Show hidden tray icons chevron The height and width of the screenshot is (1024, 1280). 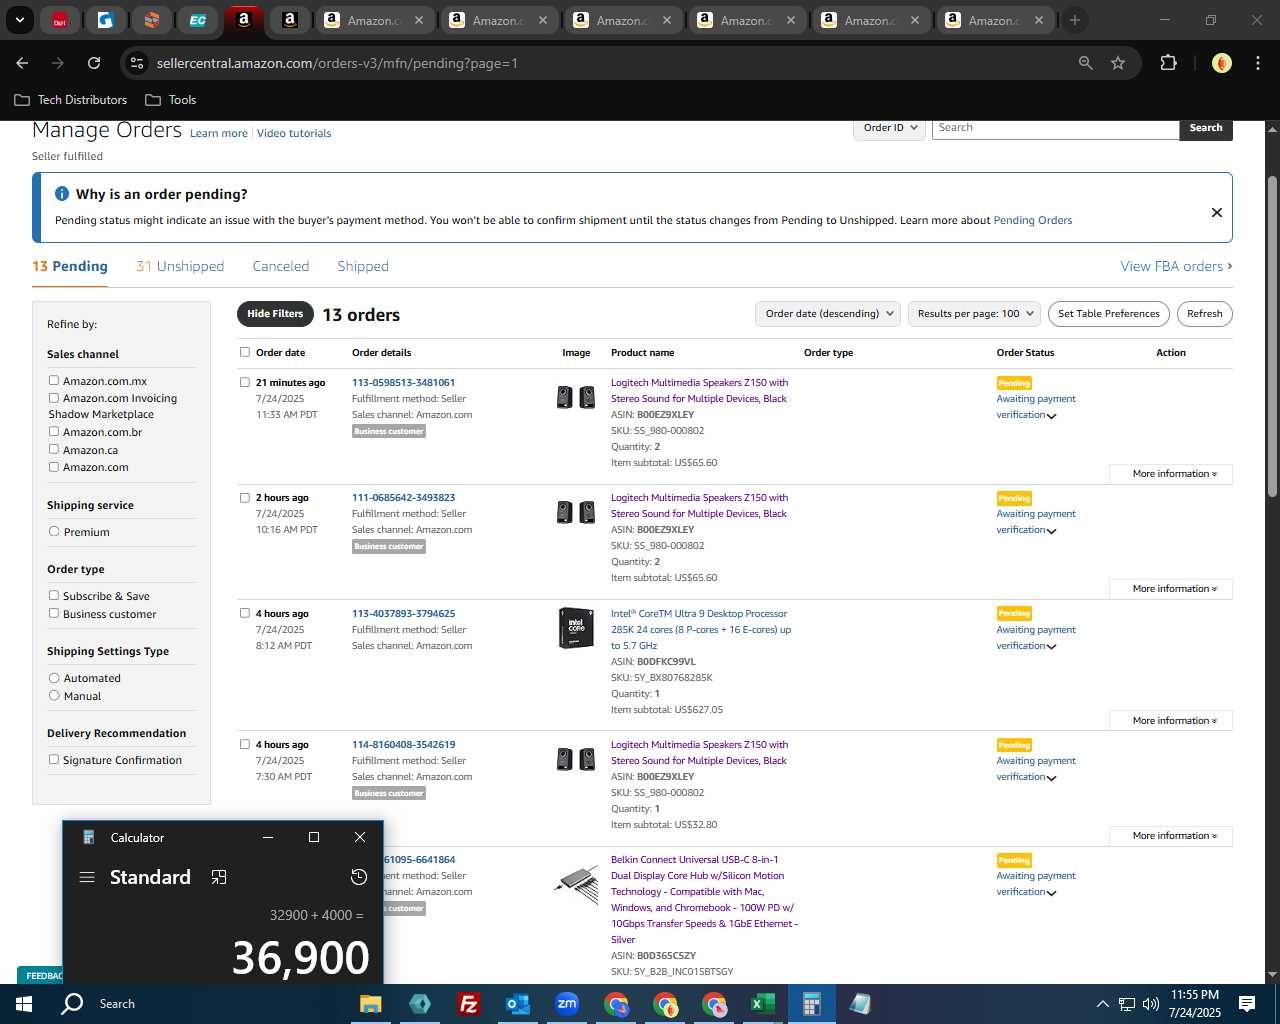(1102, 1004)
